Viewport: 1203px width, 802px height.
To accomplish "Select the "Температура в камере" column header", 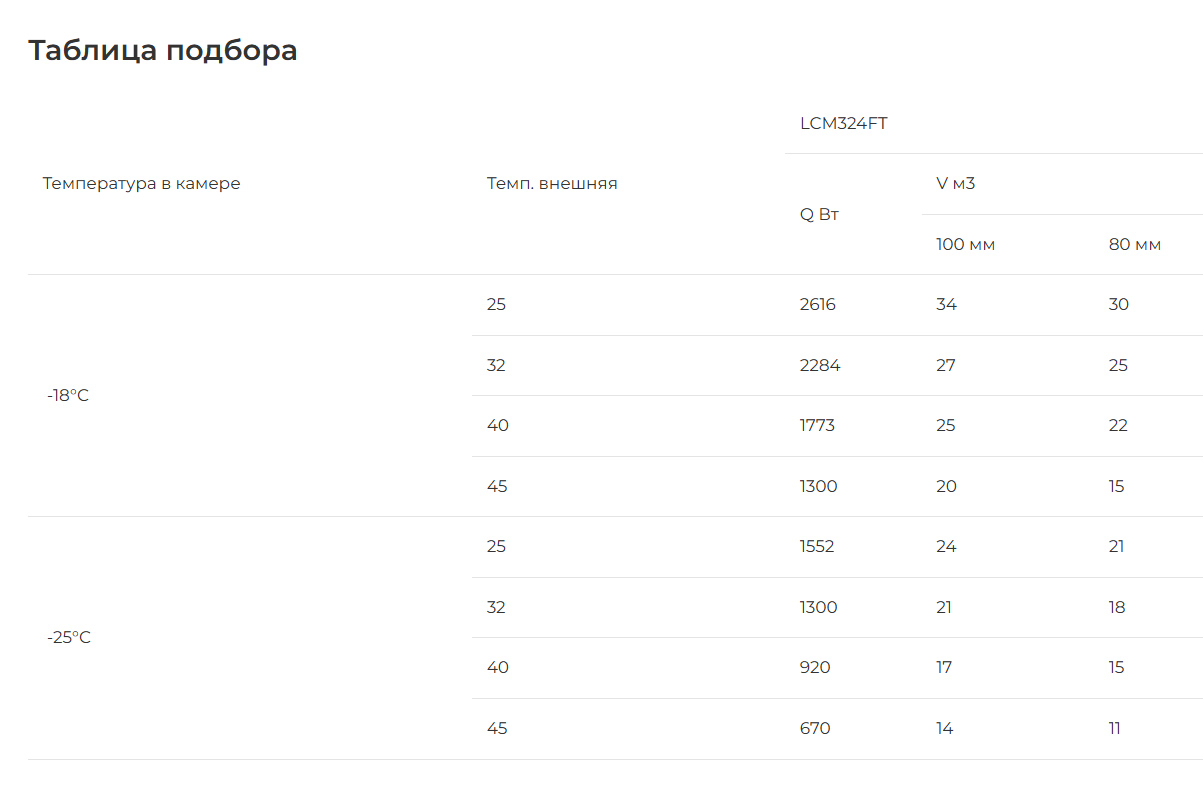I will pos(141,184).
